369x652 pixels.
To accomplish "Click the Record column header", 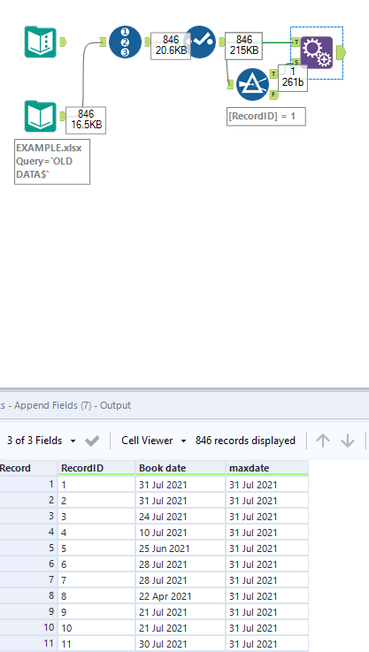I will [x=28, y=468].
